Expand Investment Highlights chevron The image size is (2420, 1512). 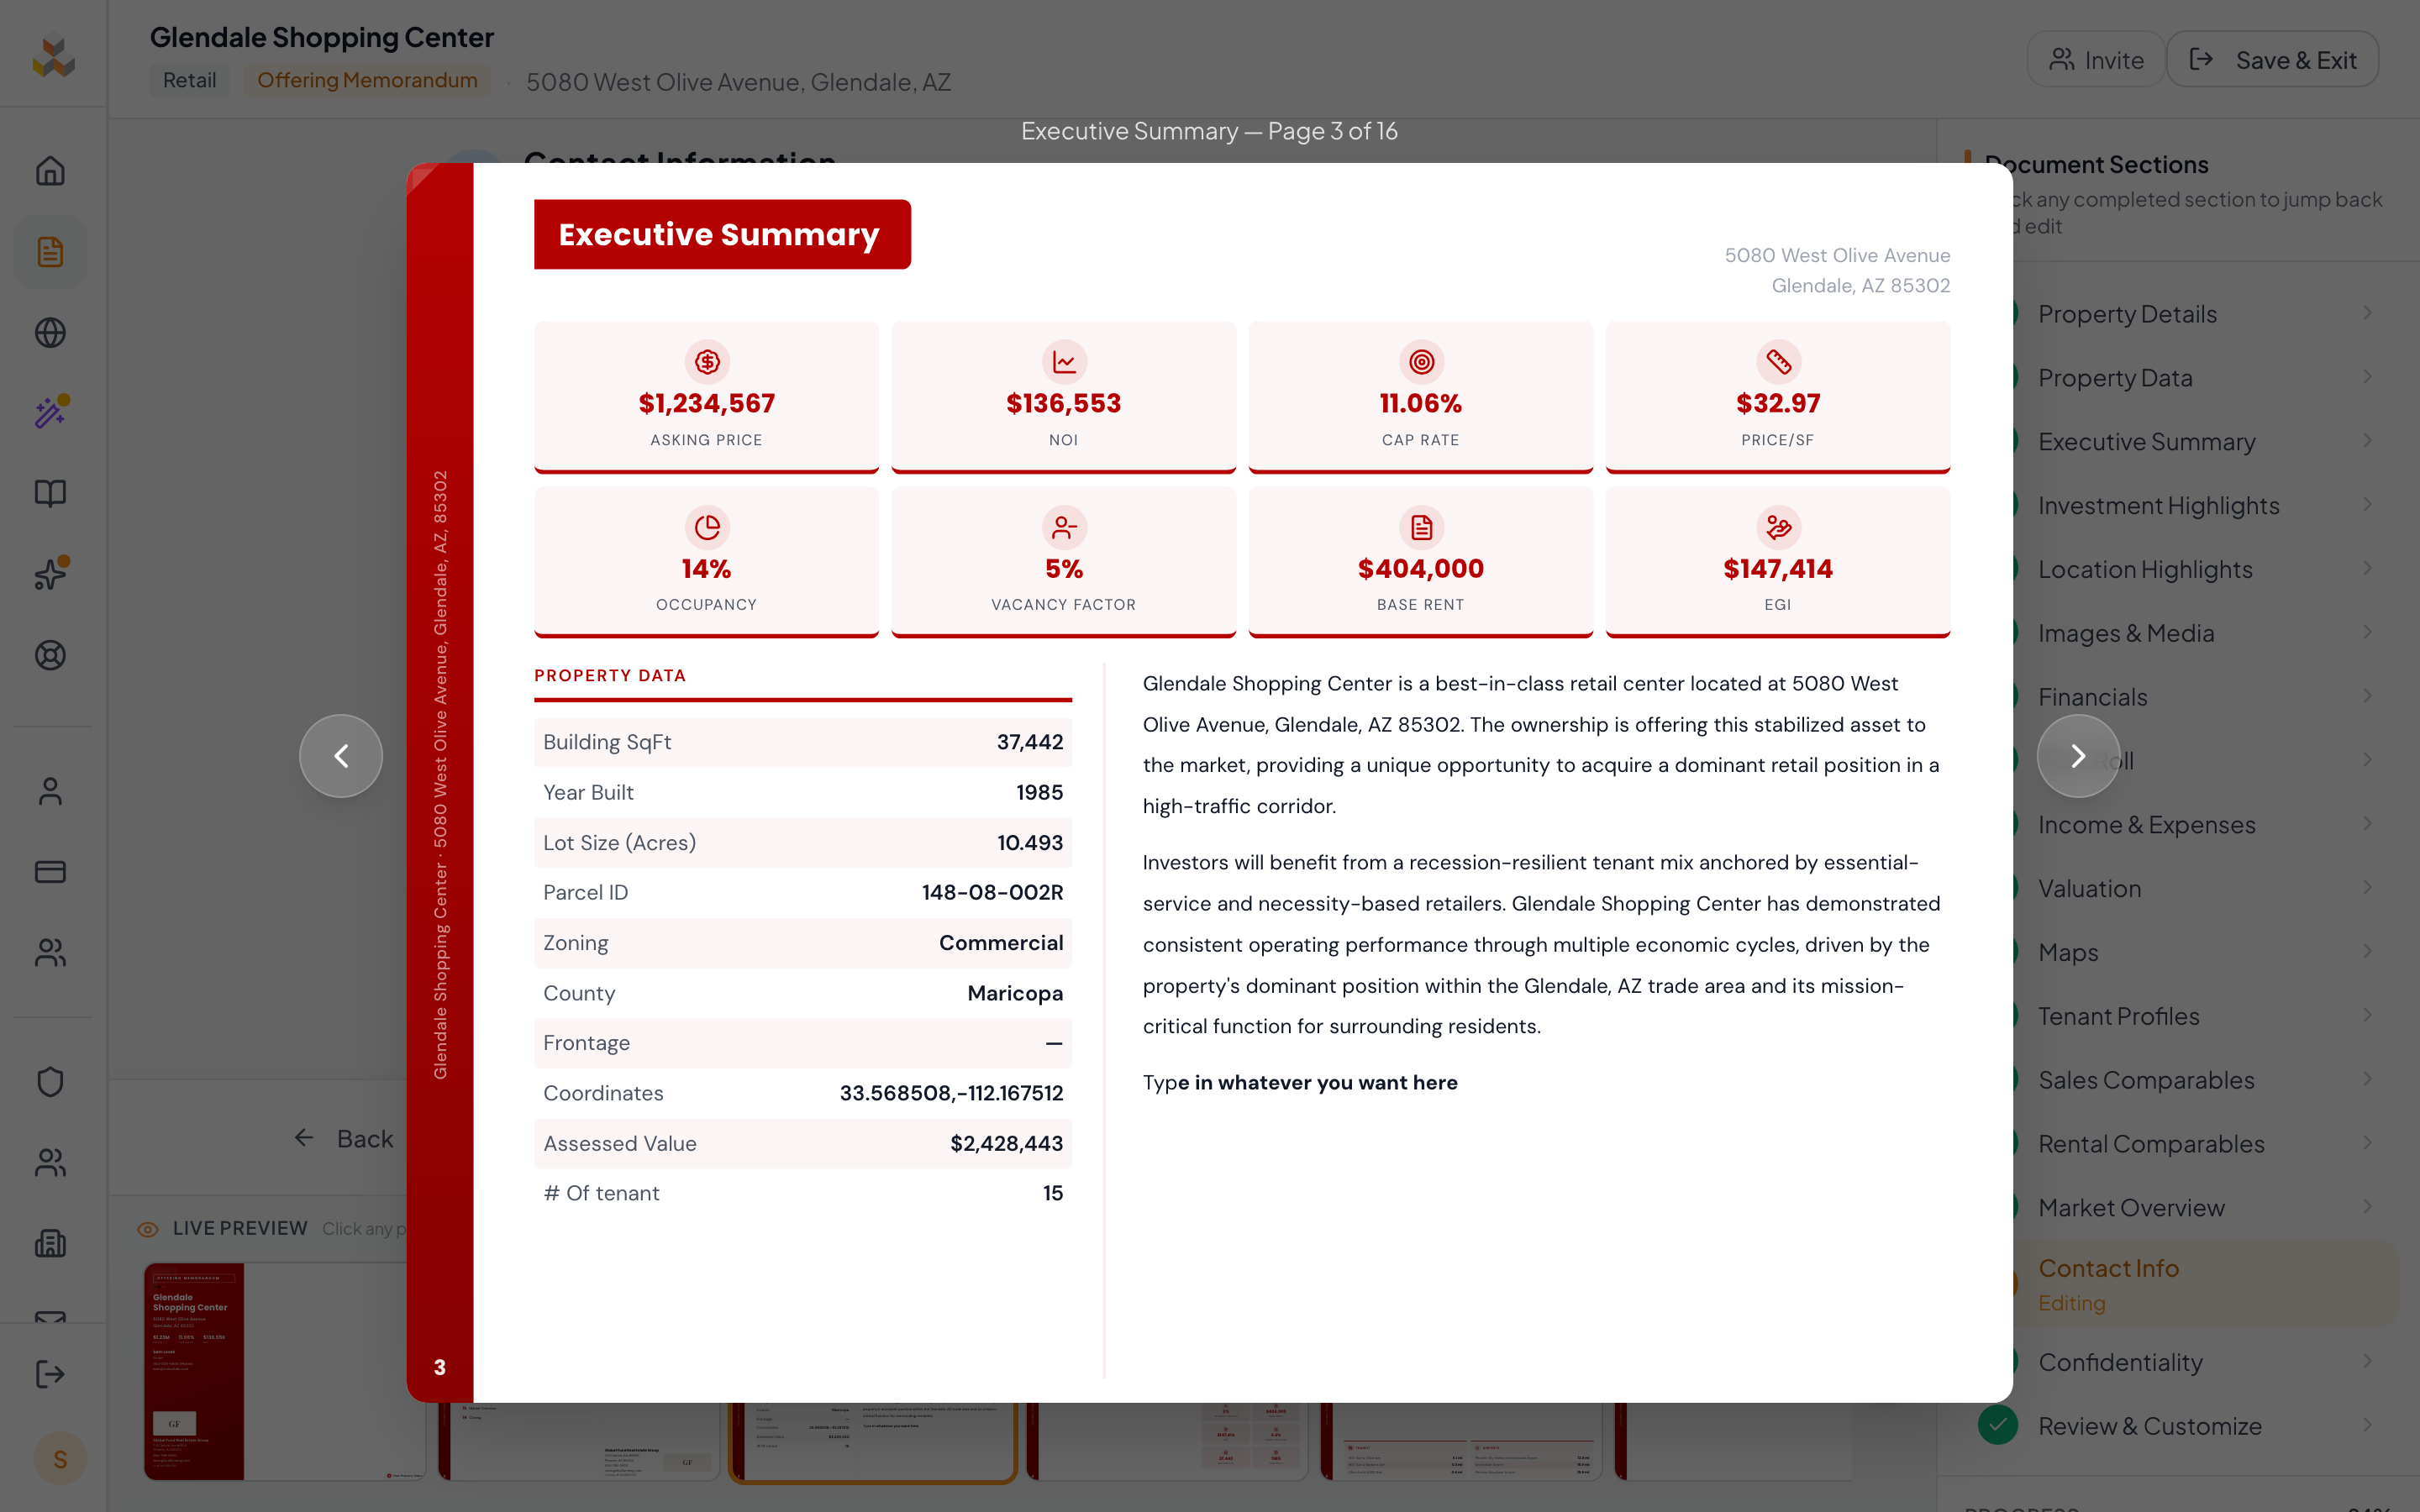2367,505
